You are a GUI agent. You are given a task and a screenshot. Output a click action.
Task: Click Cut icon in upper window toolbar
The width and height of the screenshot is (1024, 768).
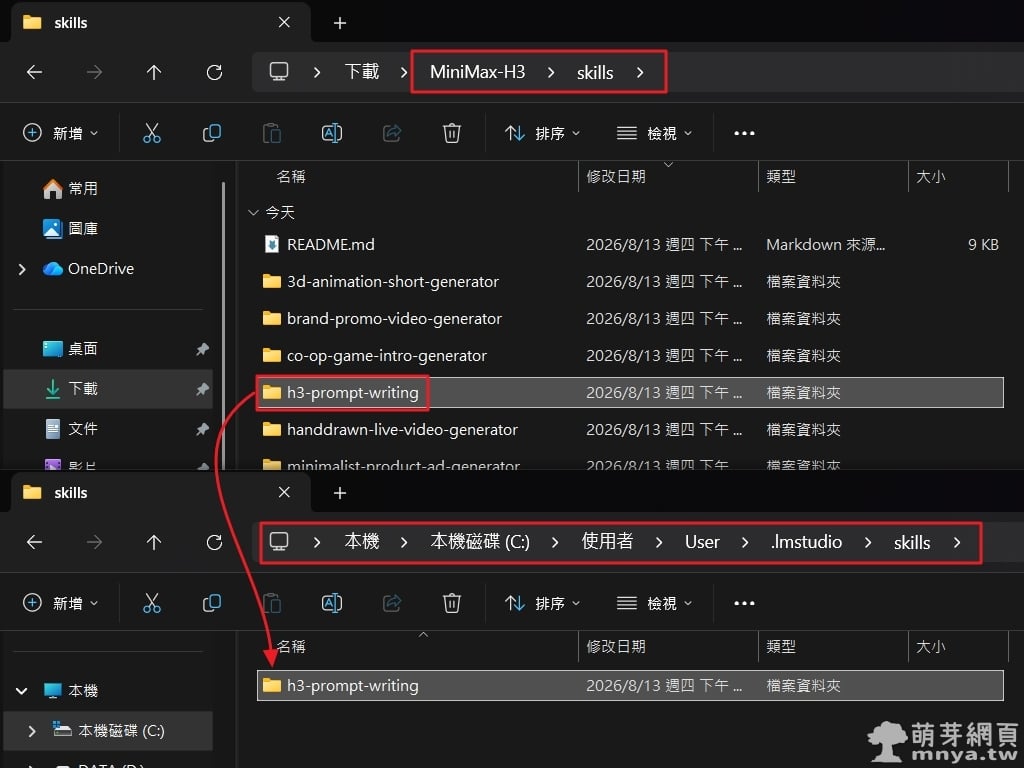click(152, 133)
